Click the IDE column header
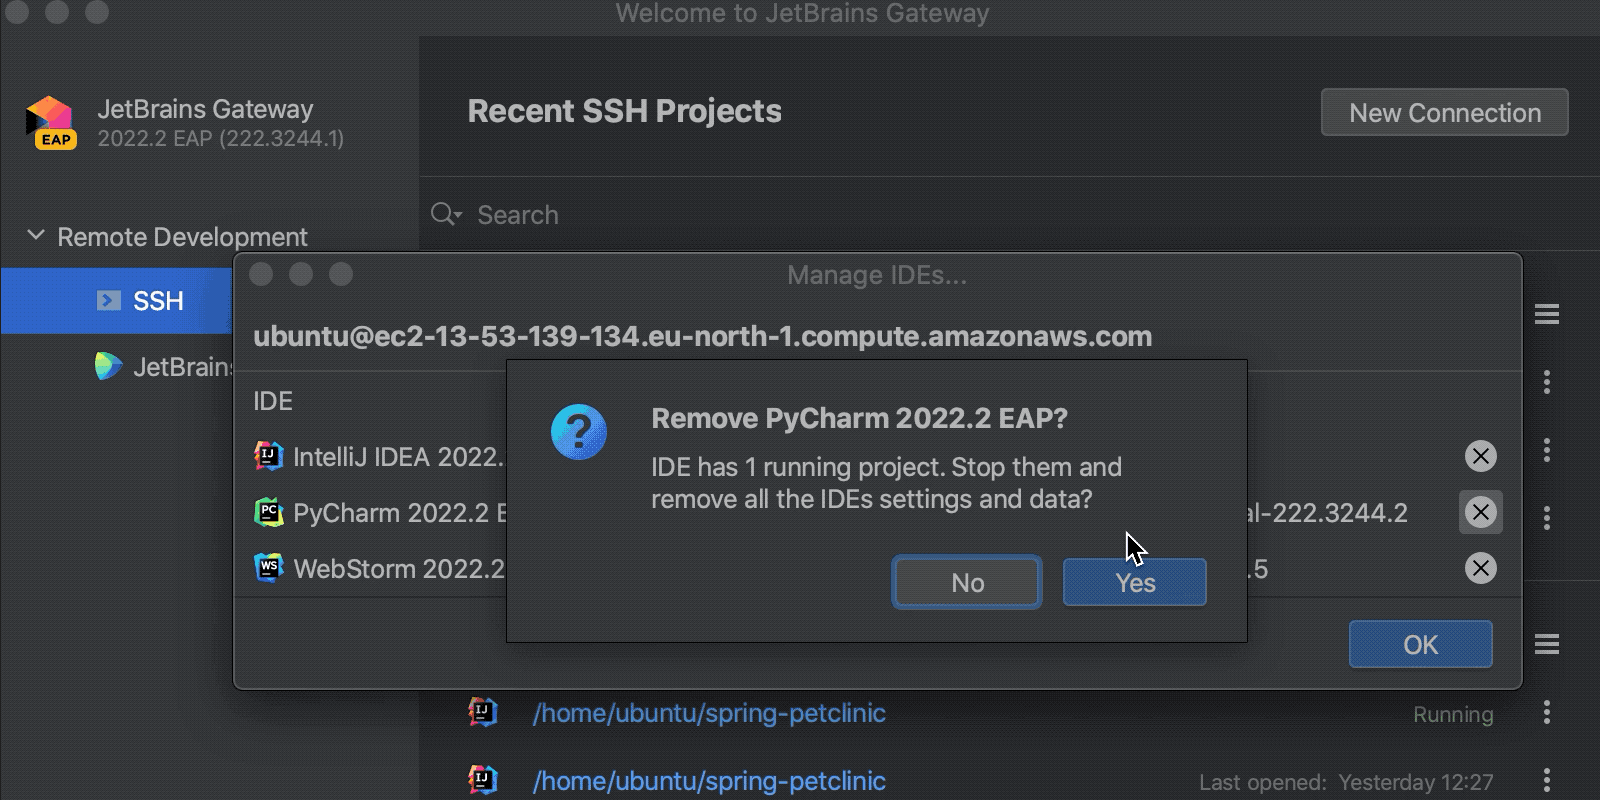 pos(272,401)
